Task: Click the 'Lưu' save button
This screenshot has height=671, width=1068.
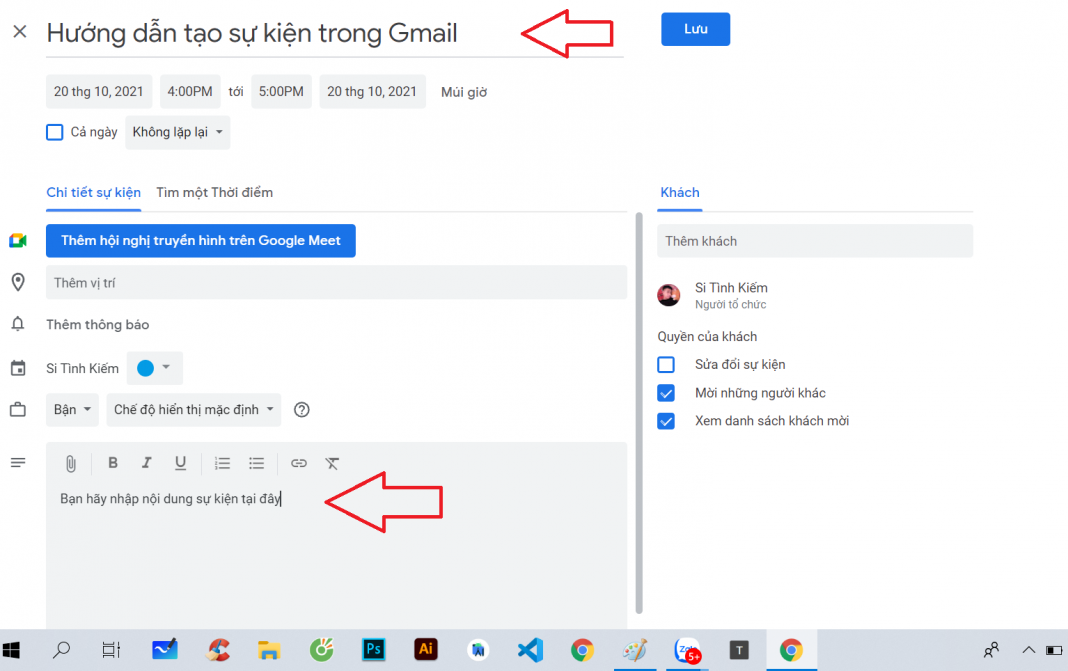Action: pos(695,29)
